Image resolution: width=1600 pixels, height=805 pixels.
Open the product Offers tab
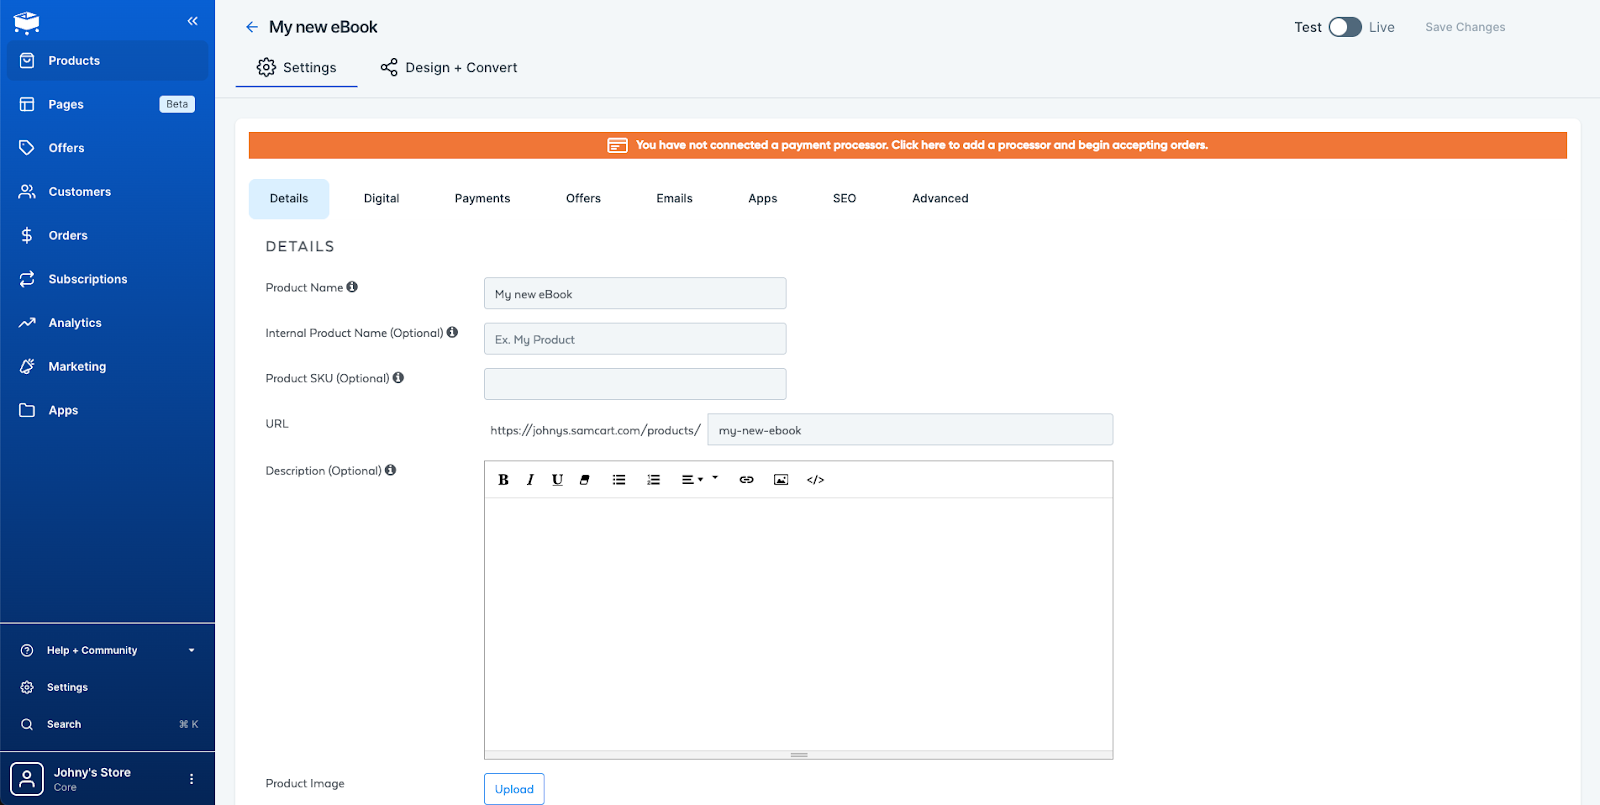(583, 199)
